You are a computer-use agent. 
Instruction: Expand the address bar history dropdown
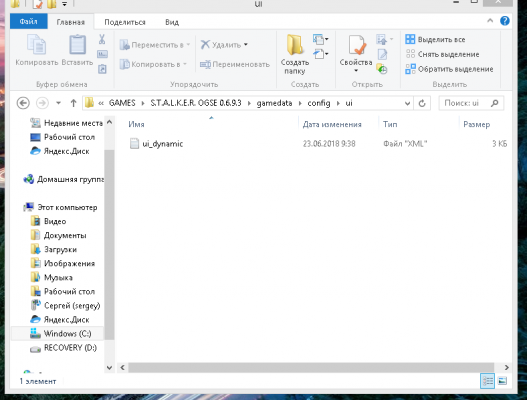click(407, 103)
